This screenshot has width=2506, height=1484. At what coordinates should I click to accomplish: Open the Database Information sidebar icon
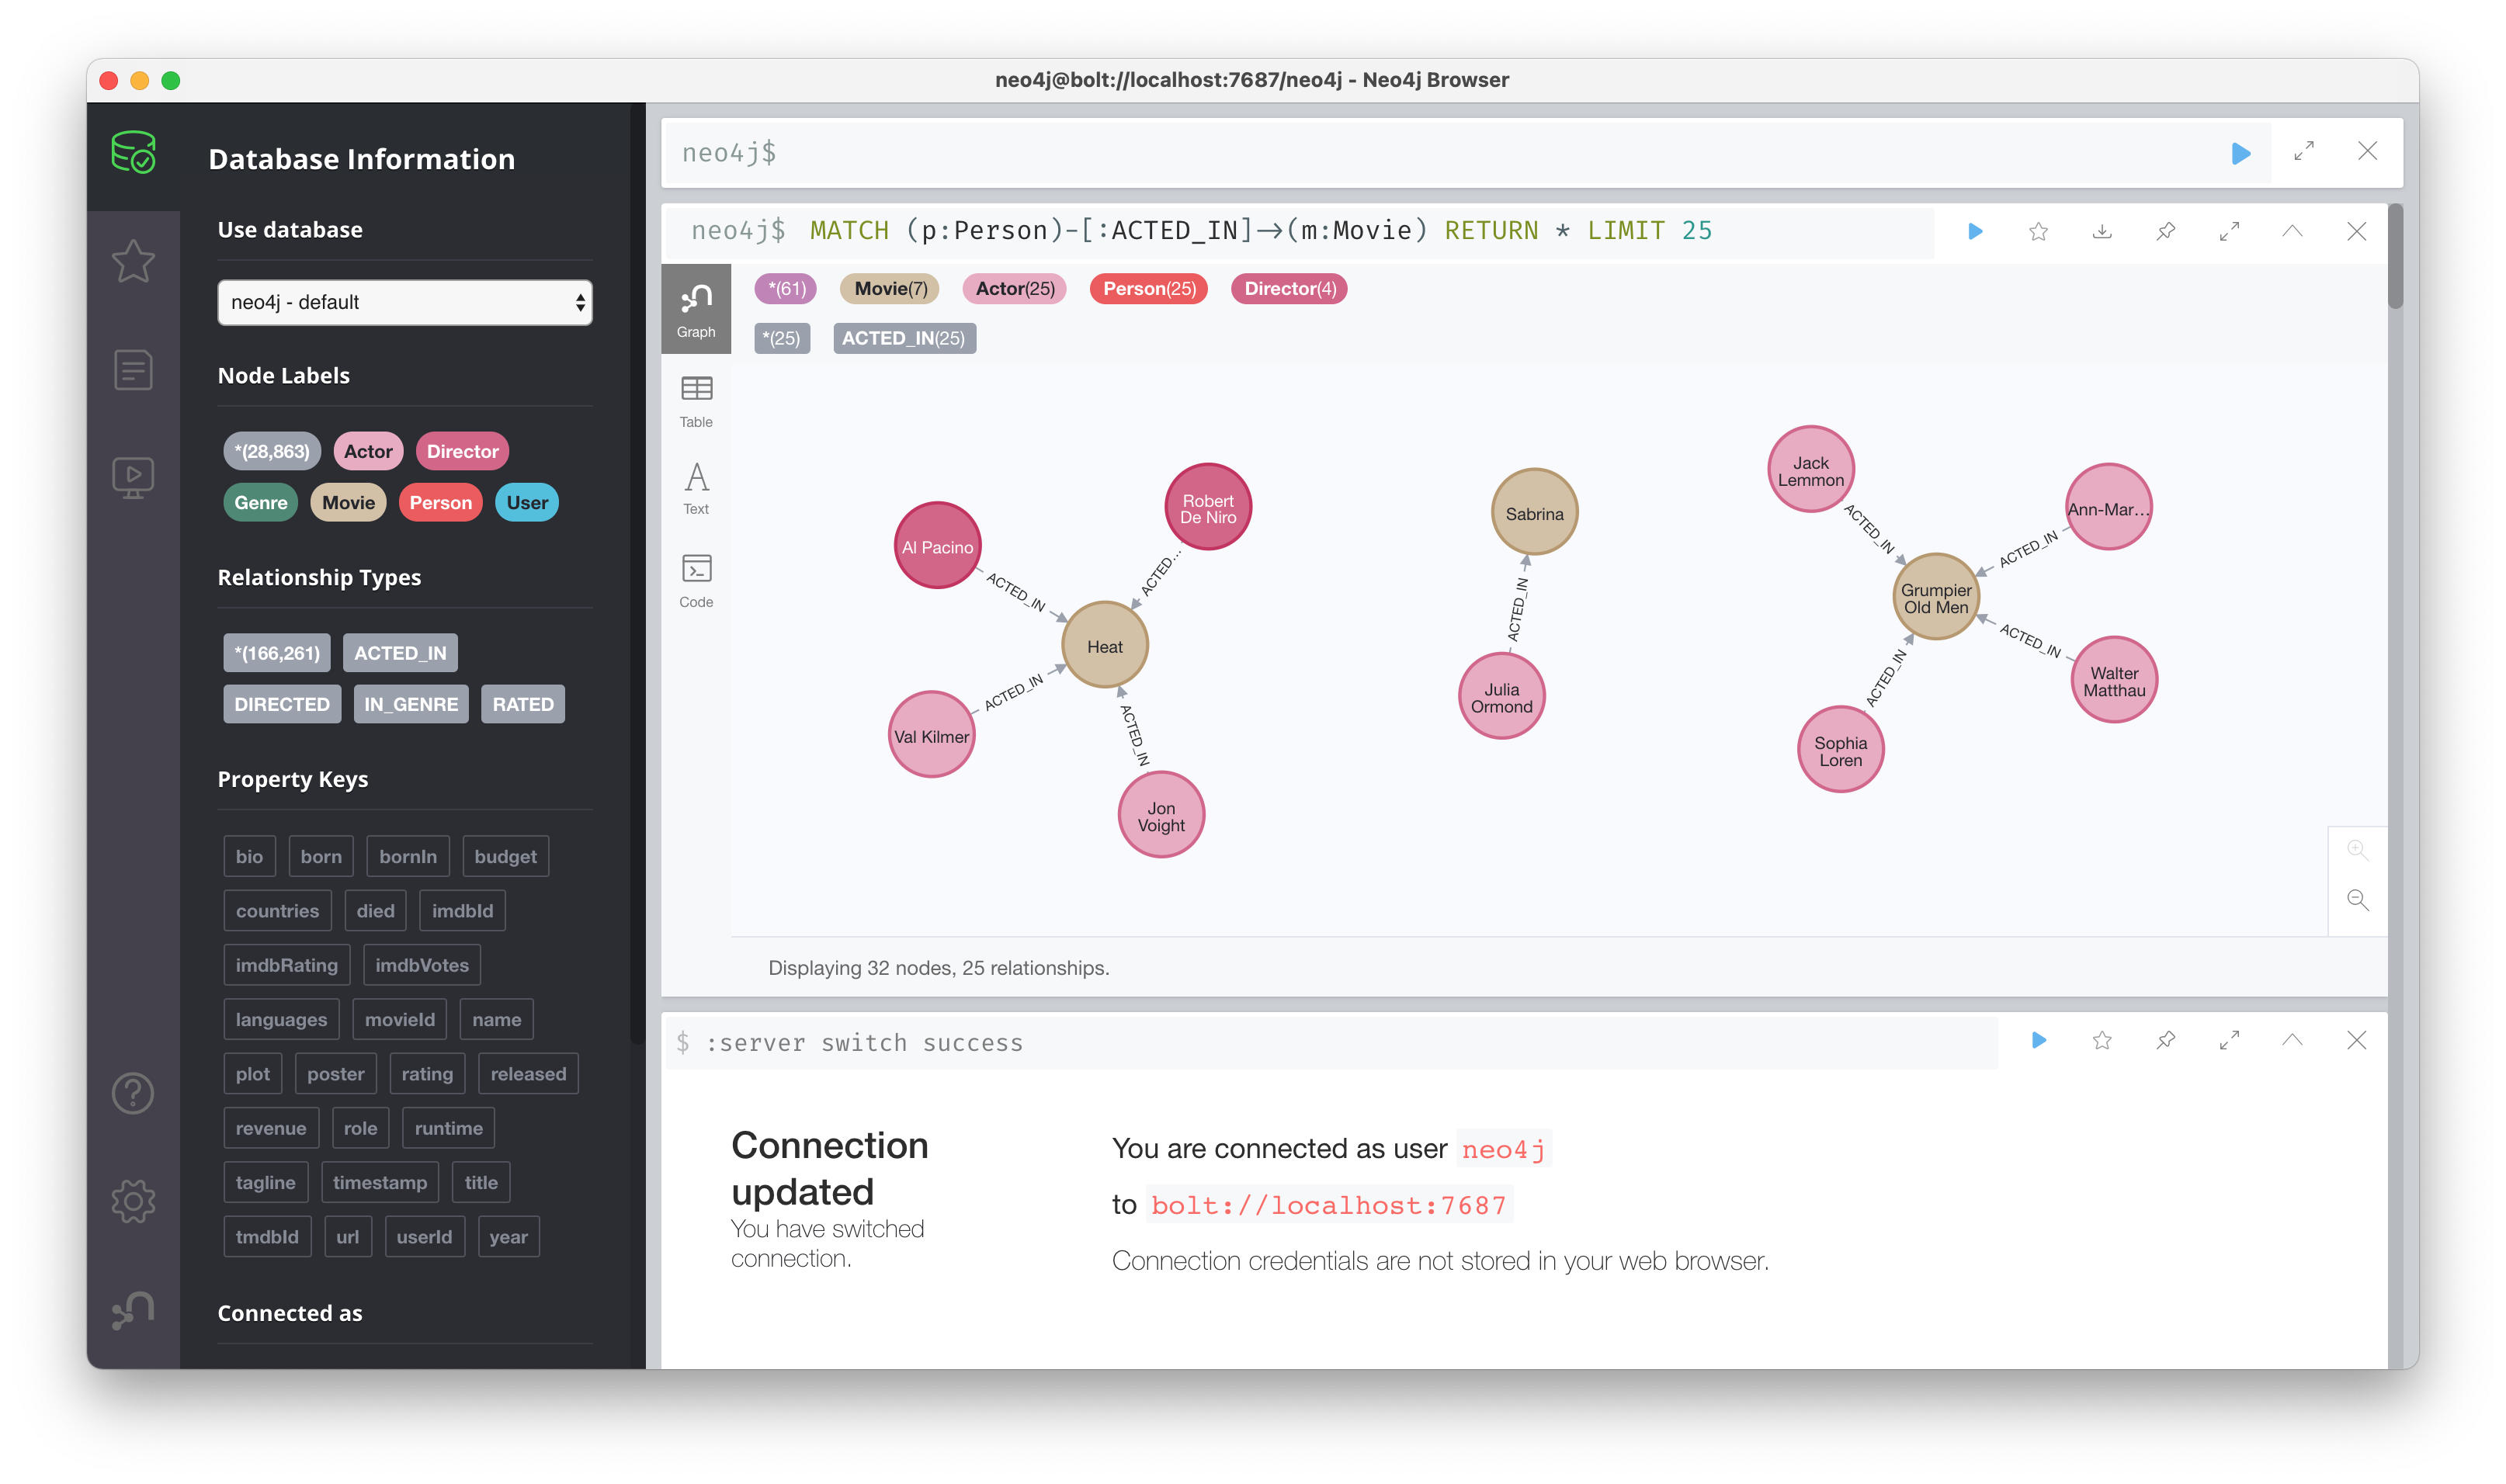tap(133, 154)
